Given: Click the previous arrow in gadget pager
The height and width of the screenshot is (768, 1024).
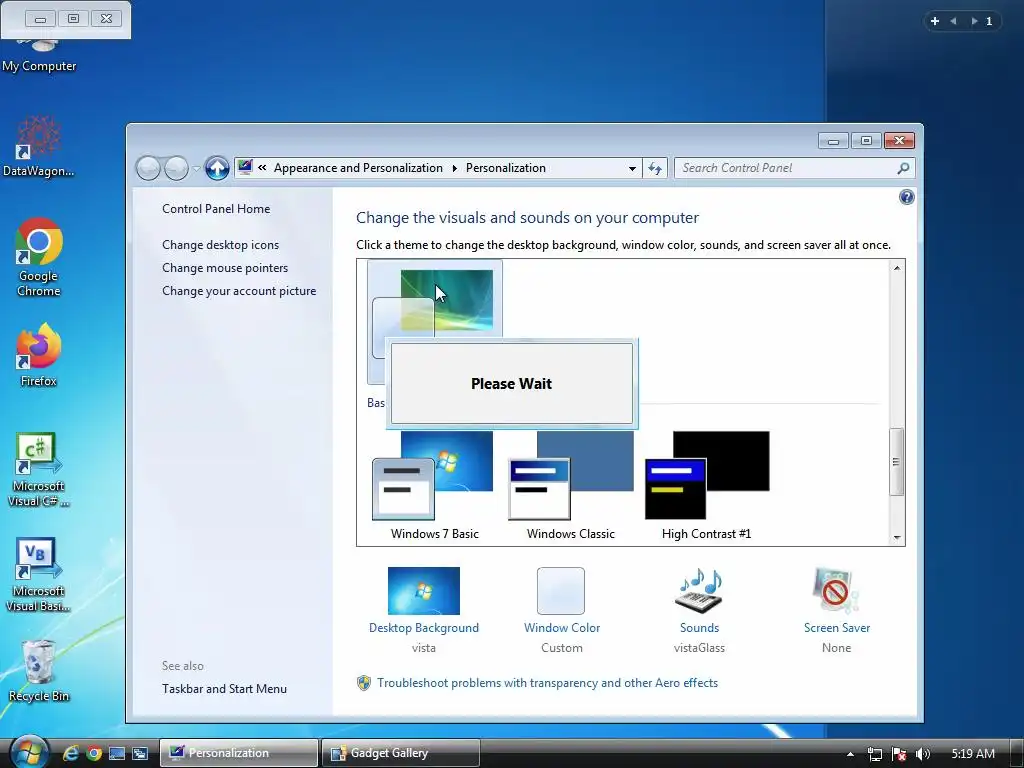Looking at the screenshot, I should tap(953, 21).
